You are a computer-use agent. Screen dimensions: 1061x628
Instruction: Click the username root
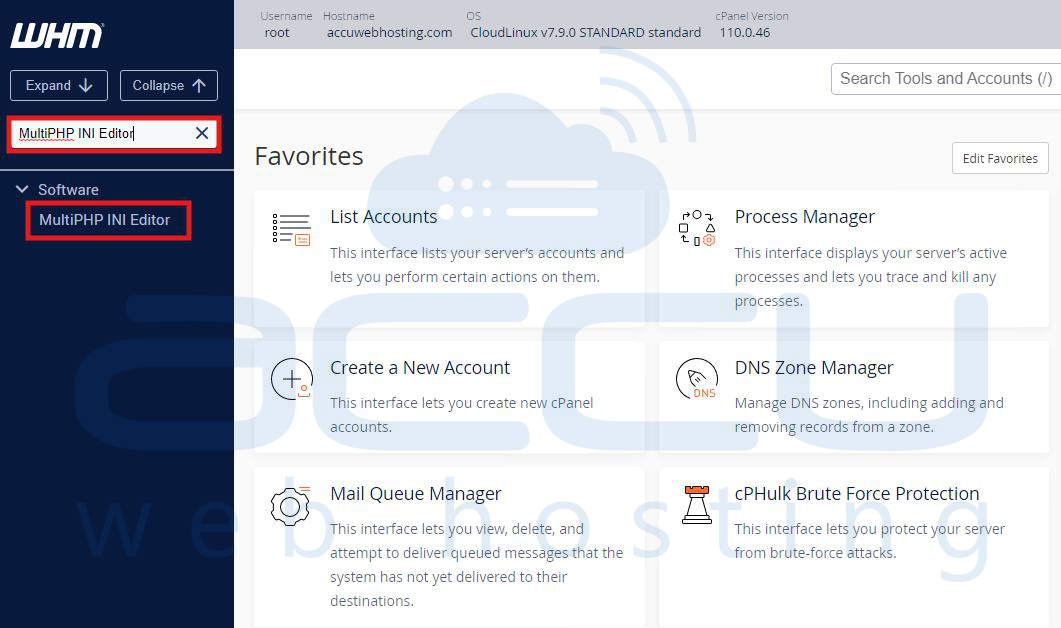(x=277, y=32)
